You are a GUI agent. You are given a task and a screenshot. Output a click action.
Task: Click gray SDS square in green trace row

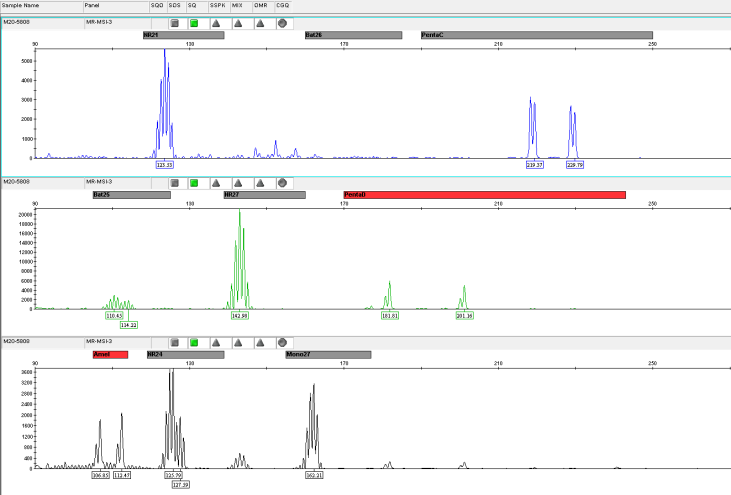point(175,183)
